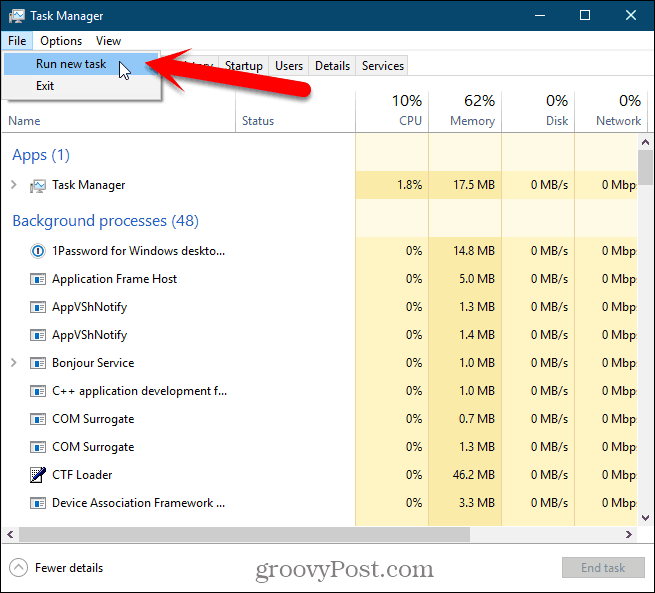Screen dimensions: 655x593
Task: Select the Background processes (48) heading
Action: click(105, 220)
